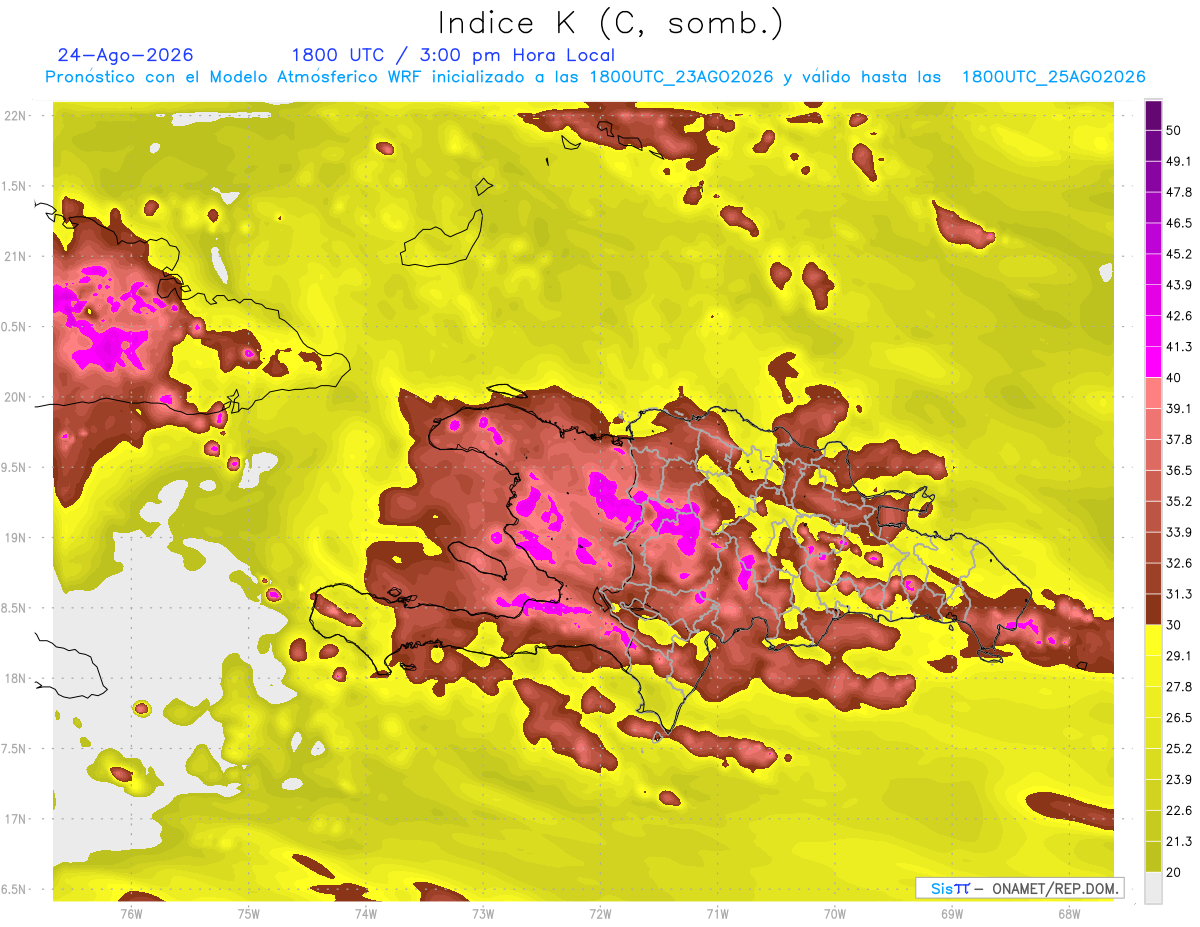Click the colorbar value '27.8'
This screenshot has height=927, width=1200.
[1178, 687]
